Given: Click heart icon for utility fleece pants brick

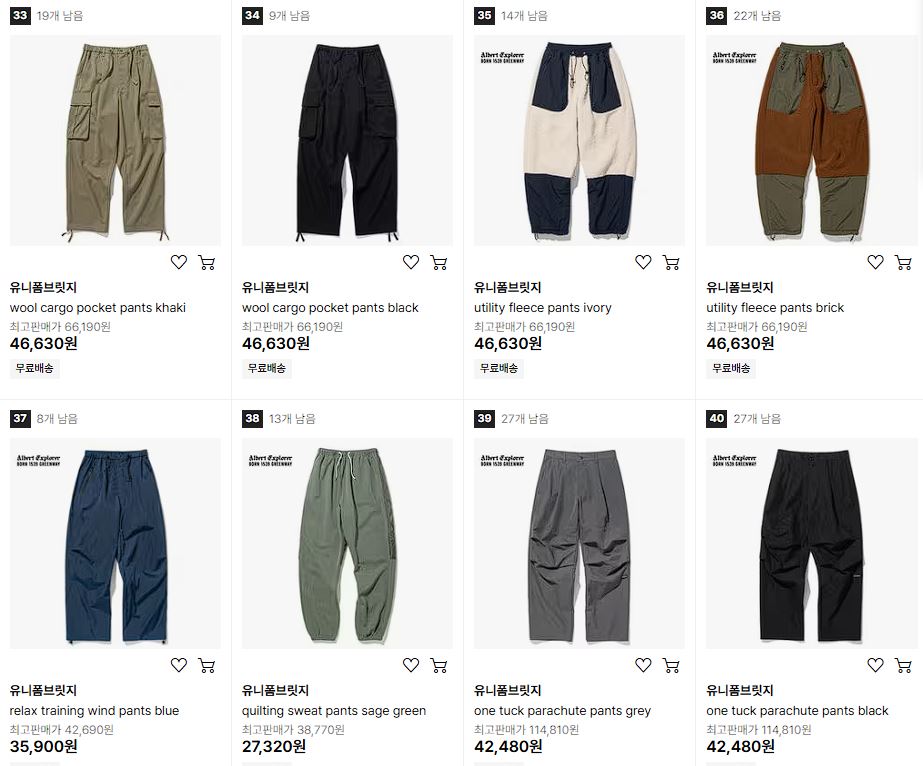Looking at the screenshot, I should [875, 262].
